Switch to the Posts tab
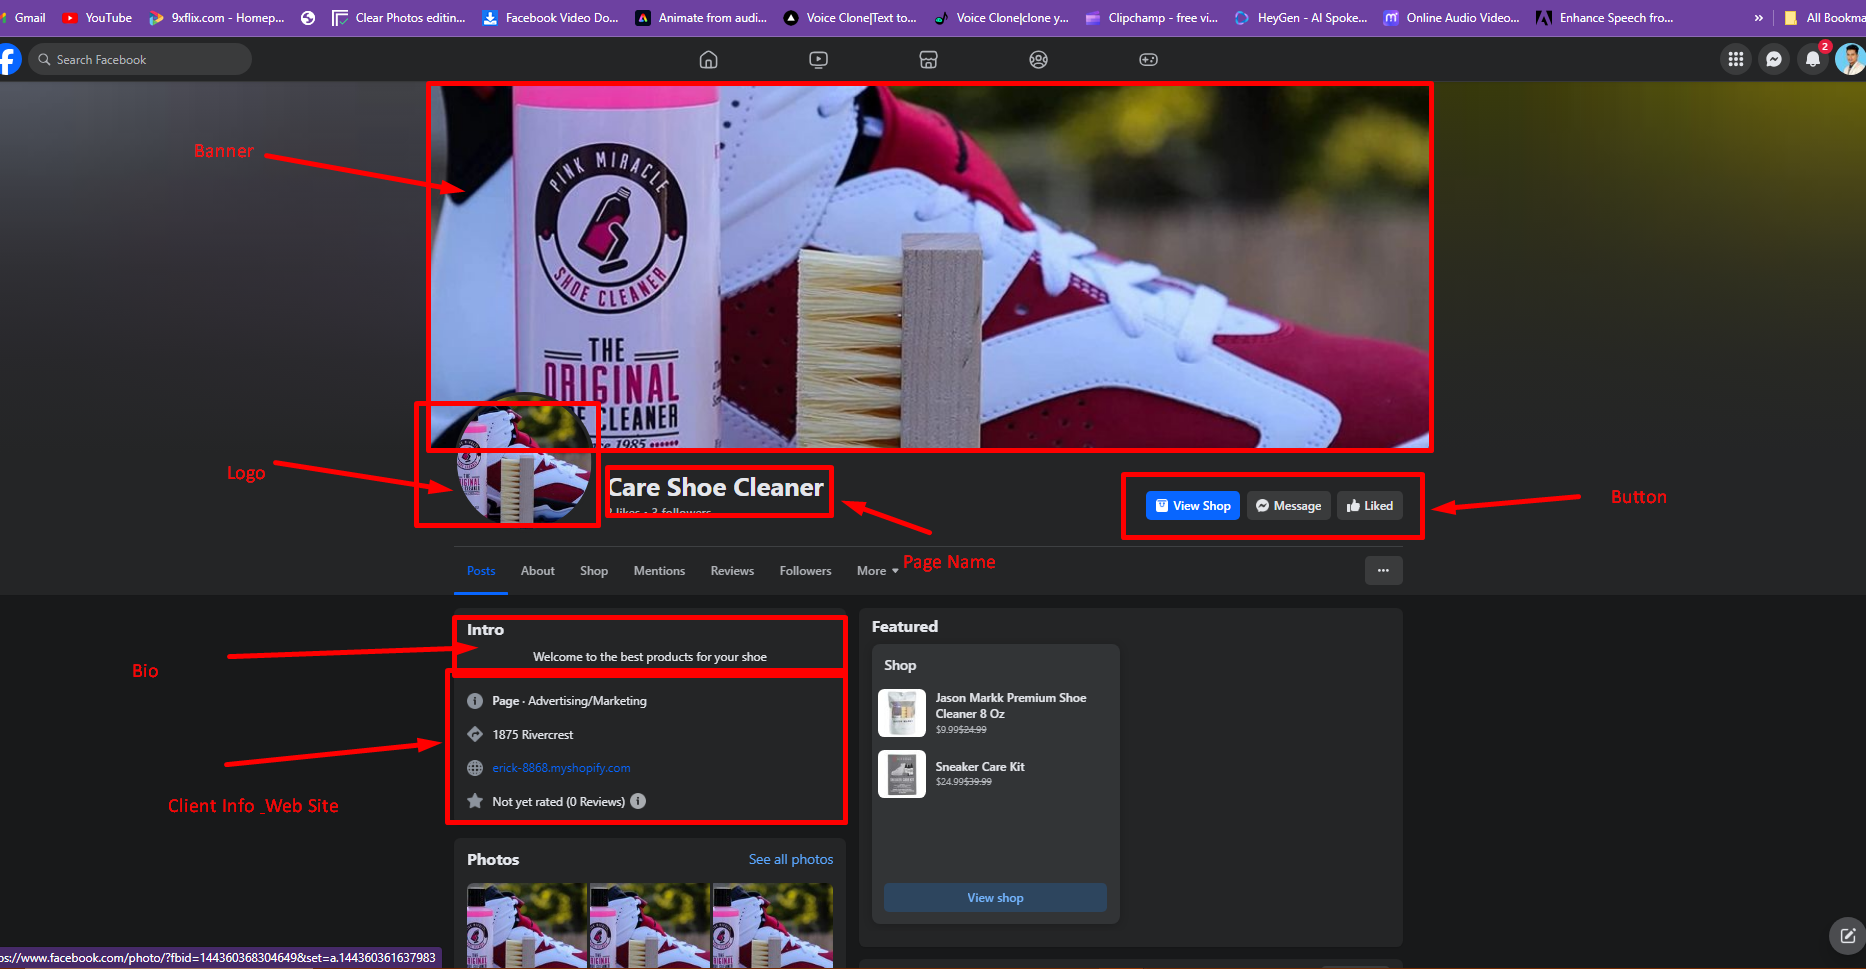 (481, 571)
